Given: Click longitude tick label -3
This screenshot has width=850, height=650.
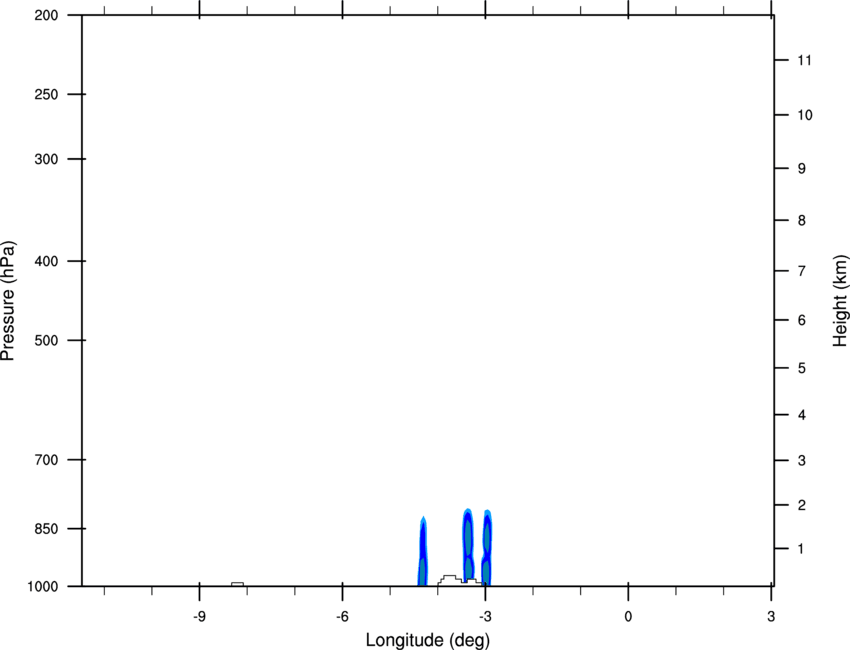Looking at the screenshot, I should (485, 617).
